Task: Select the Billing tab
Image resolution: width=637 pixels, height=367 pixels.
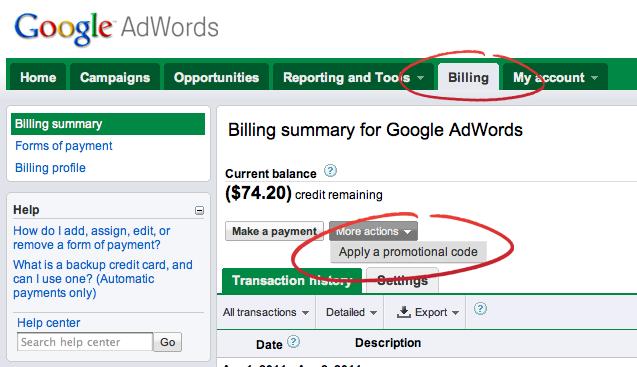Action: (468, 77)
